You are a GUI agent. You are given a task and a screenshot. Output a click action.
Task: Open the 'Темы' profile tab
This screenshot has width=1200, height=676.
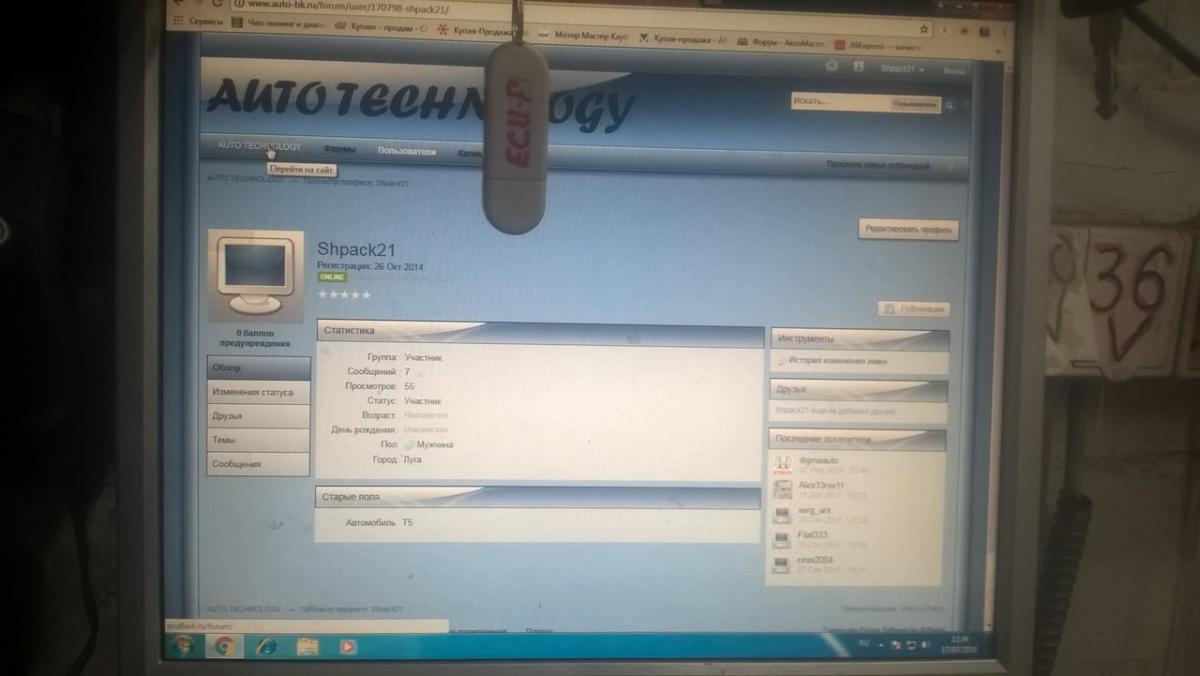click(259, 440)
